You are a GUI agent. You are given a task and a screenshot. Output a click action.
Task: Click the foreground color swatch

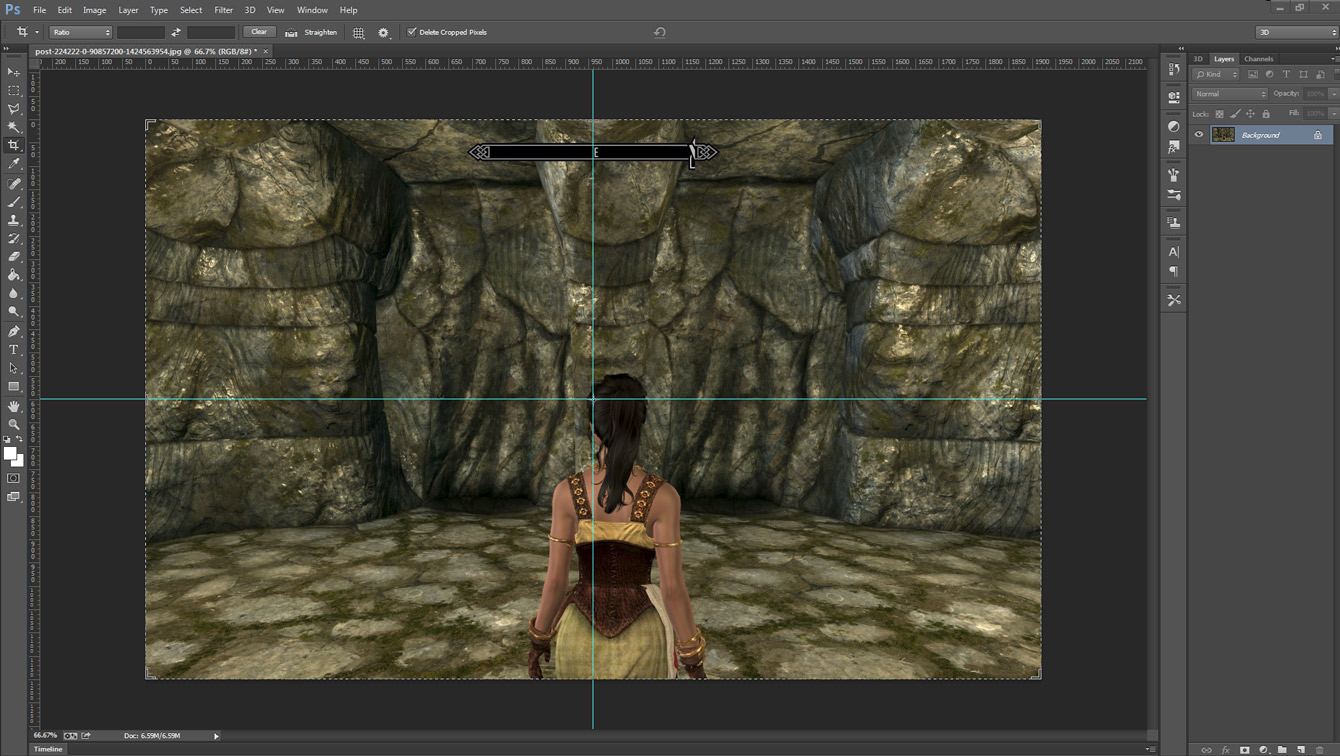pos(10,453)
